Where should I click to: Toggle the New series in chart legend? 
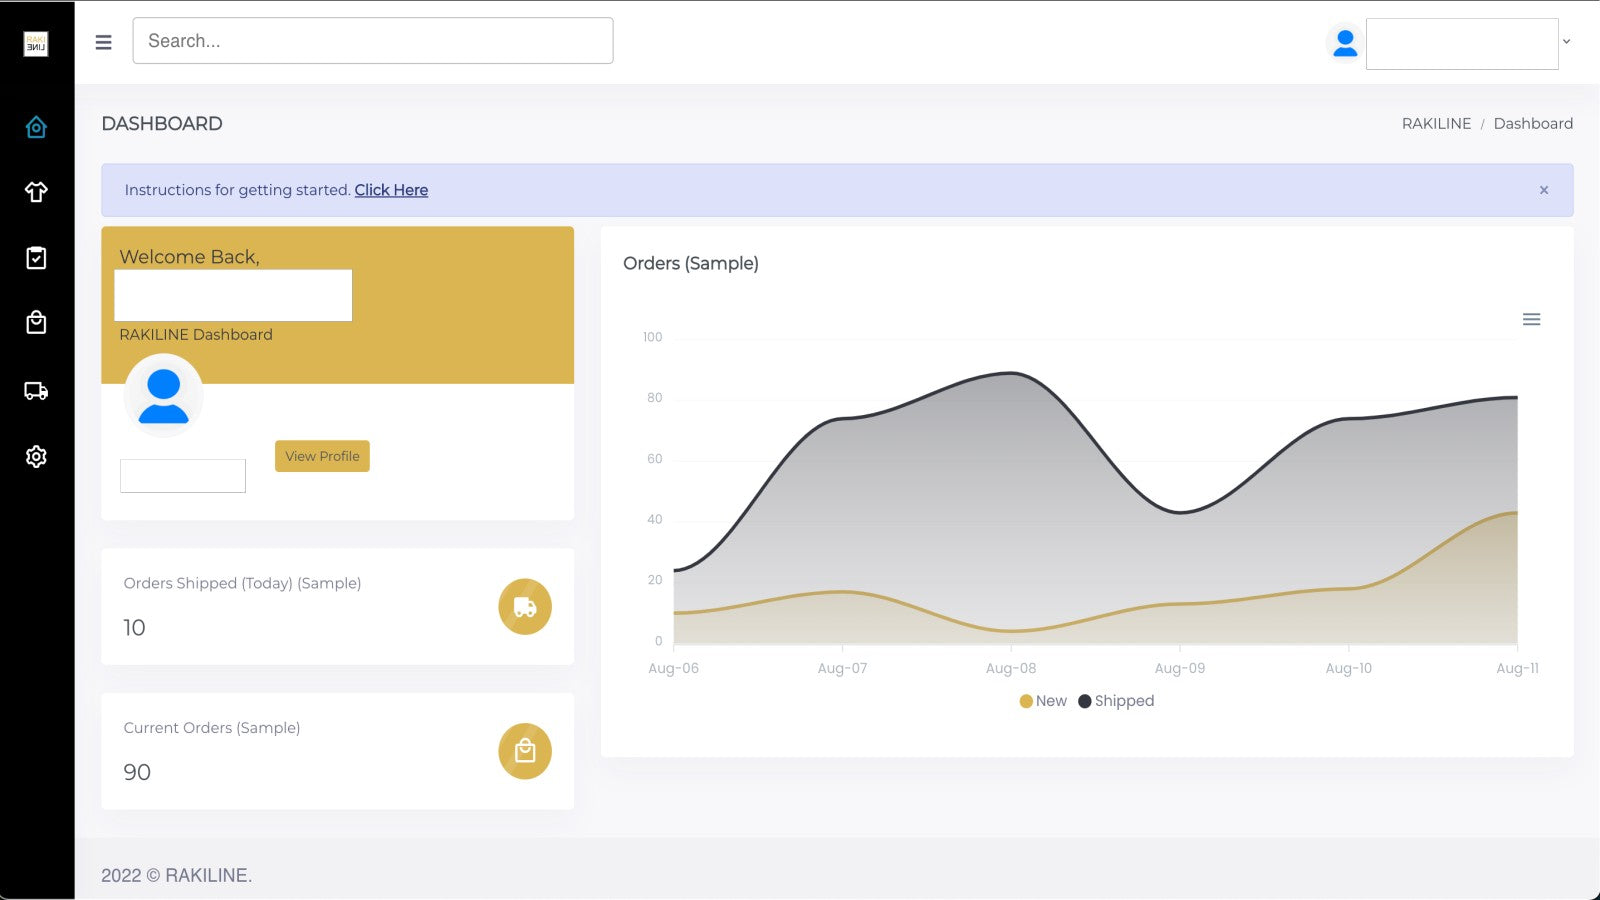[x=1043, y=701]
